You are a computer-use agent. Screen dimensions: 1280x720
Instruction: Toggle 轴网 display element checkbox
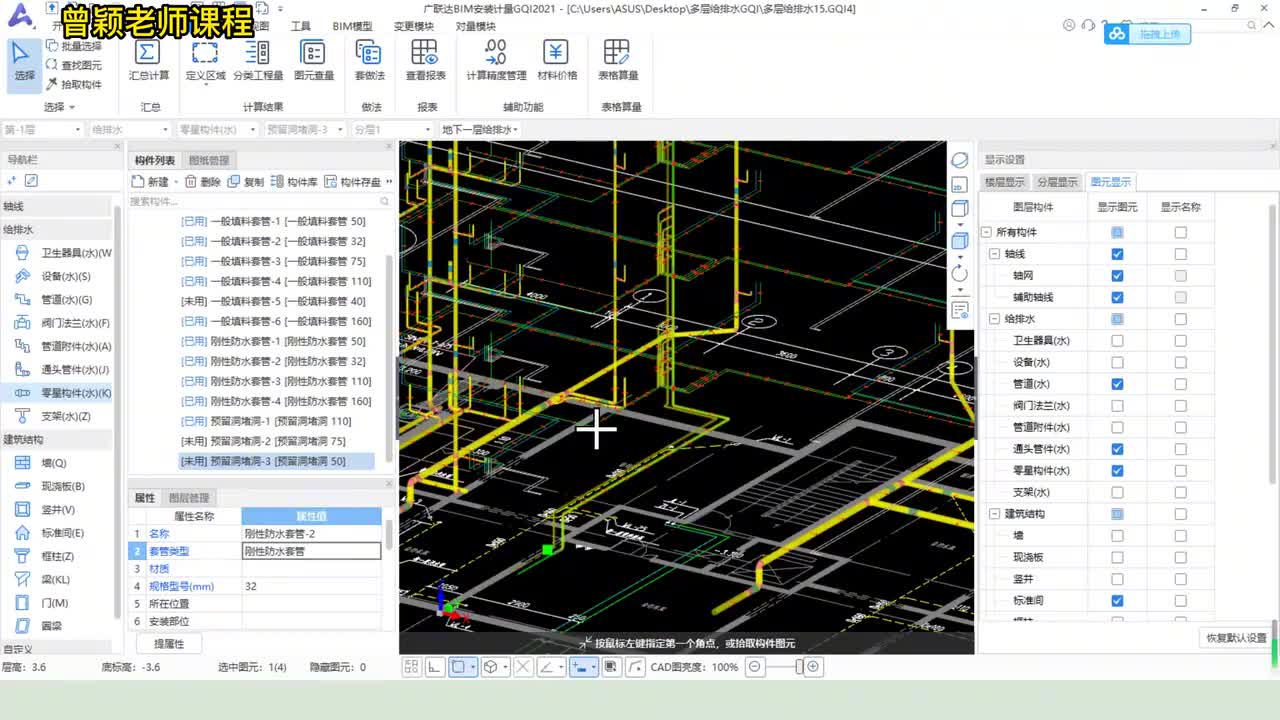(x=1117, y=276)
